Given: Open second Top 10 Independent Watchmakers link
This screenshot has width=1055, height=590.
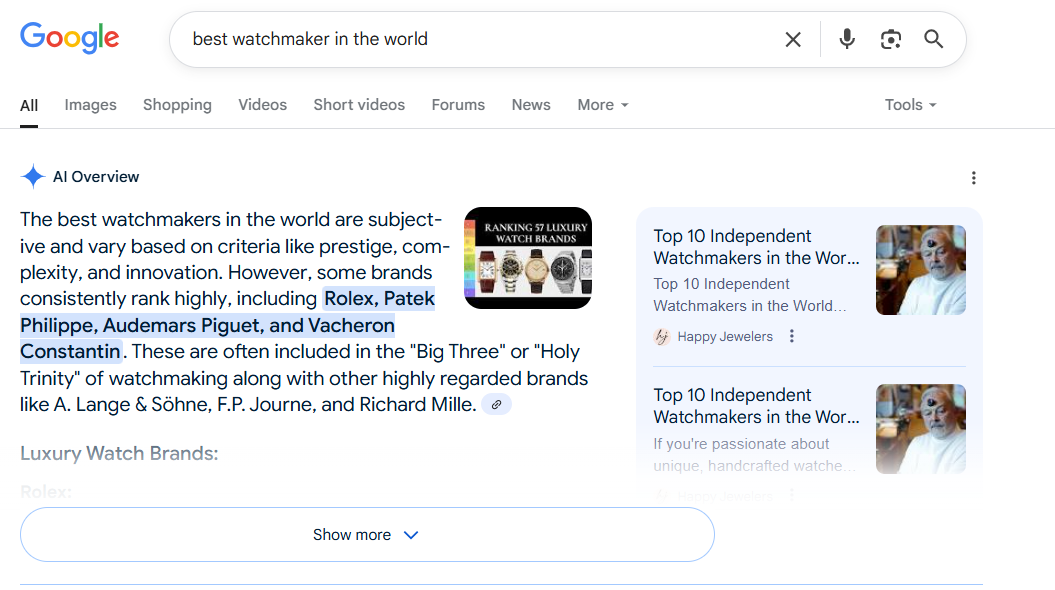Looking at the screenshot, I should point(756,406).
